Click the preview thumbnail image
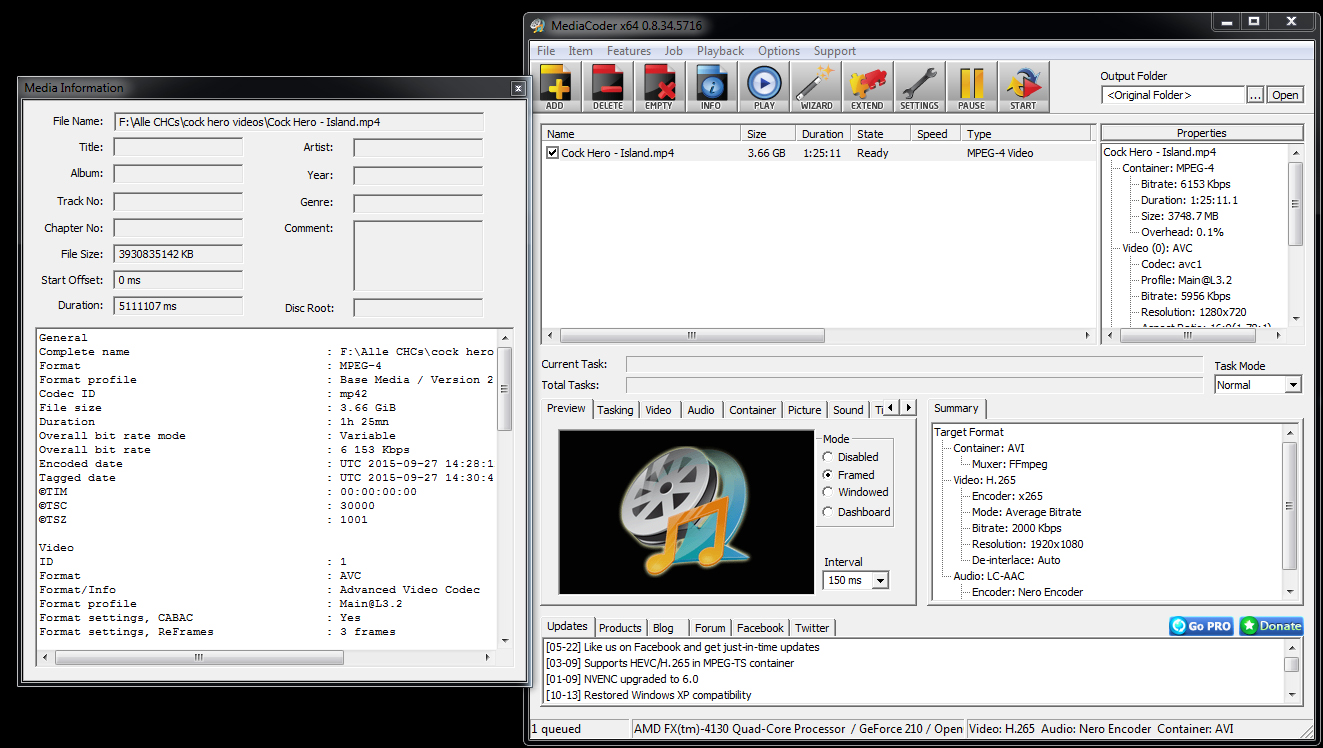Screen dimensions: 1323x748 (x=686, y=512)
